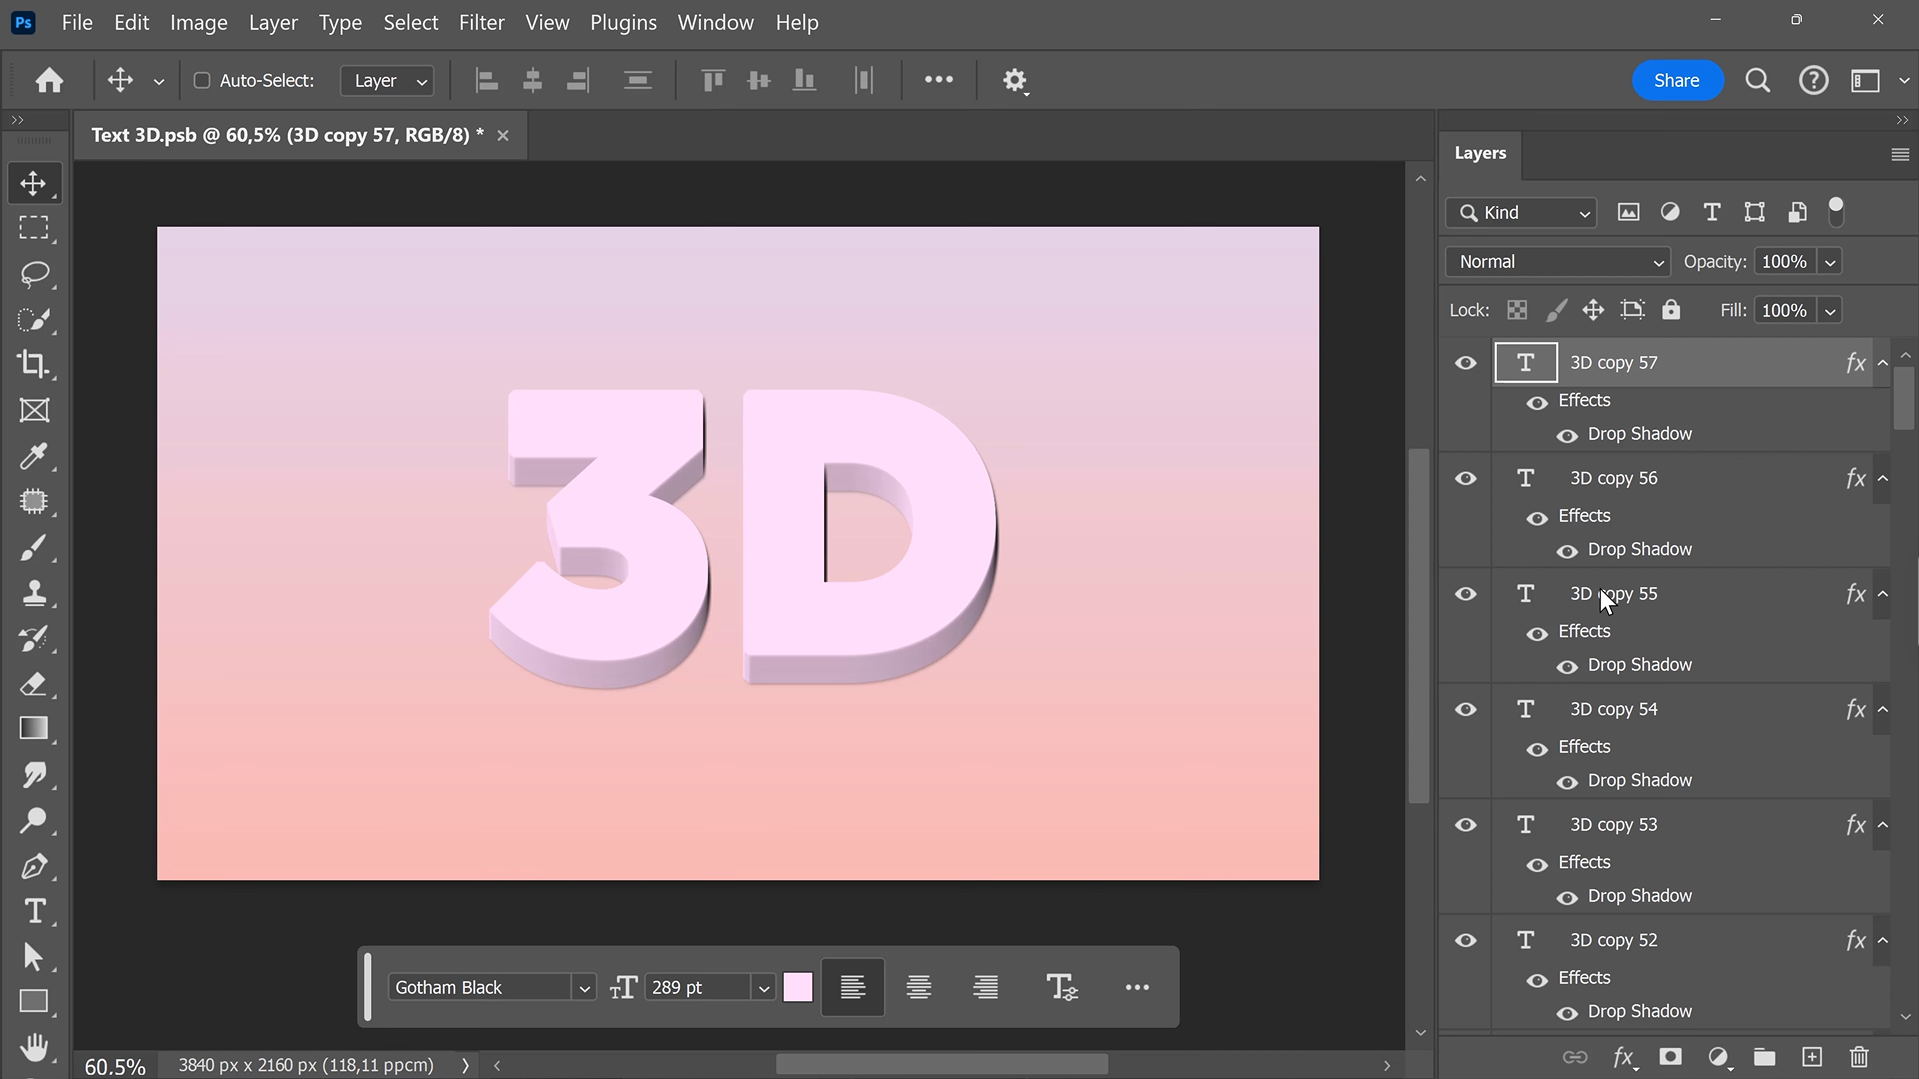Open the Opacity slider dropdown
Image resolution: width=1919 pixels, height=1079 pixels.
click(x=1830, y=262)
